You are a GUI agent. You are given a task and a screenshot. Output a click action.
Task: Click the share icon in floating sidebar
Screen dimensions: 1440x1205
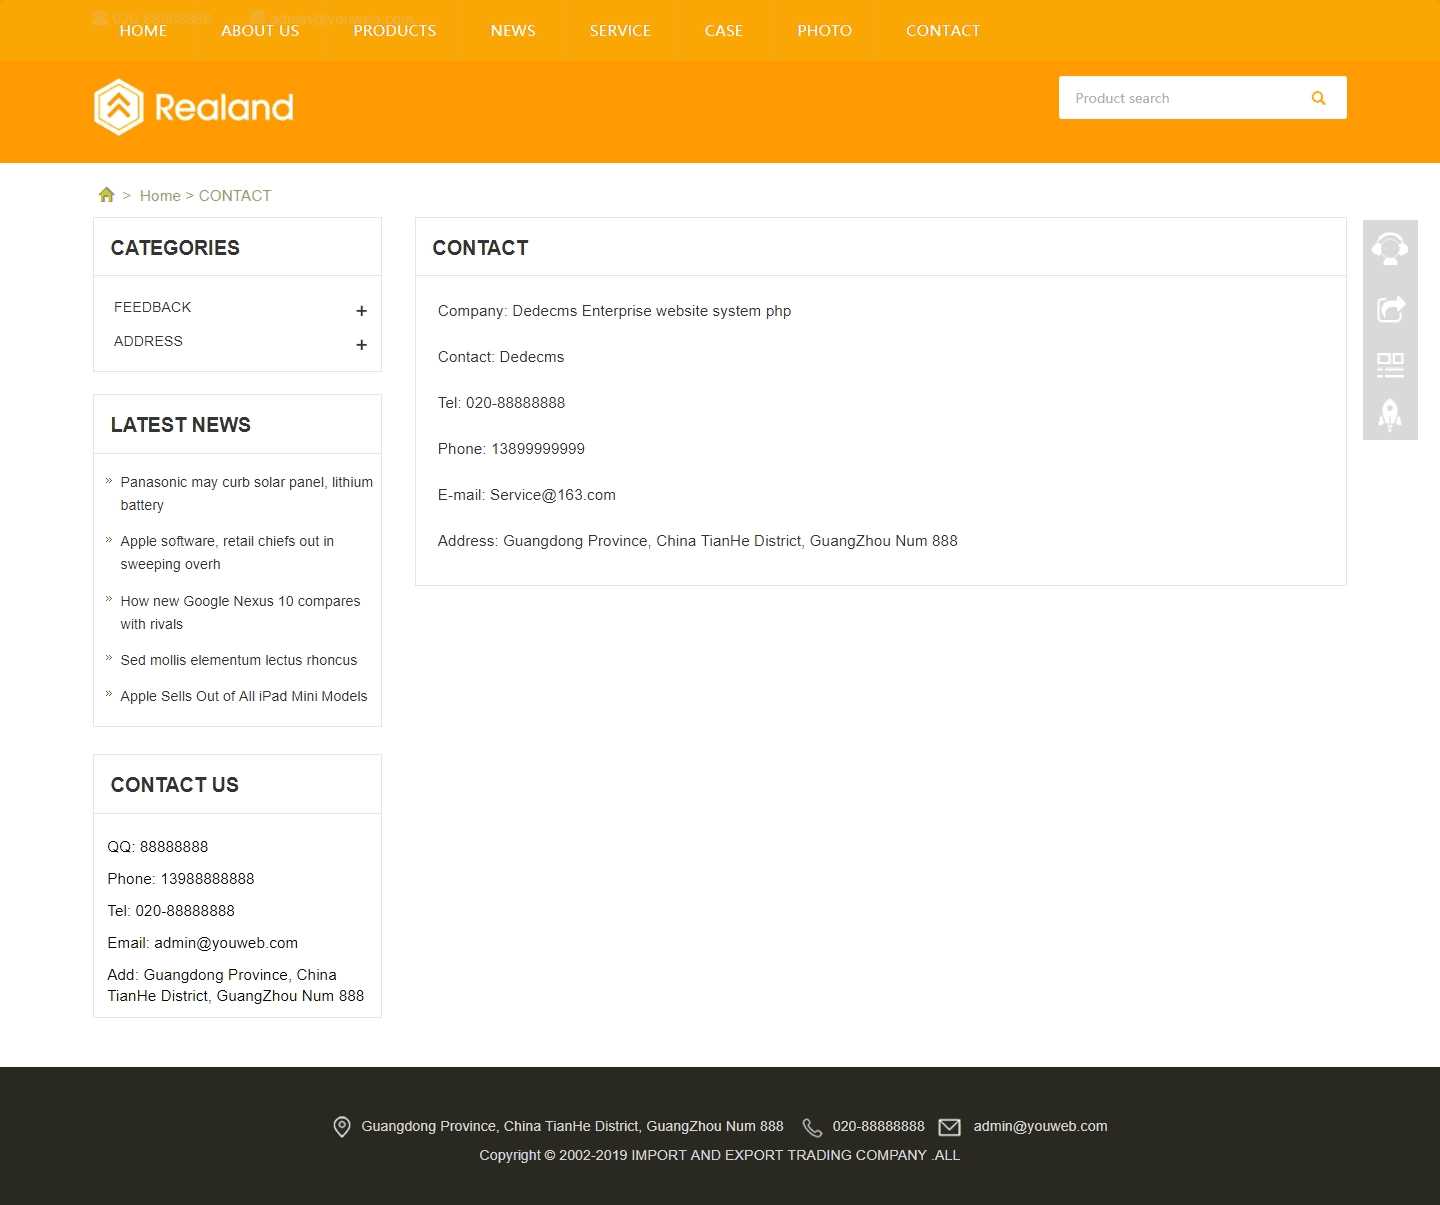coord(1390,309)
